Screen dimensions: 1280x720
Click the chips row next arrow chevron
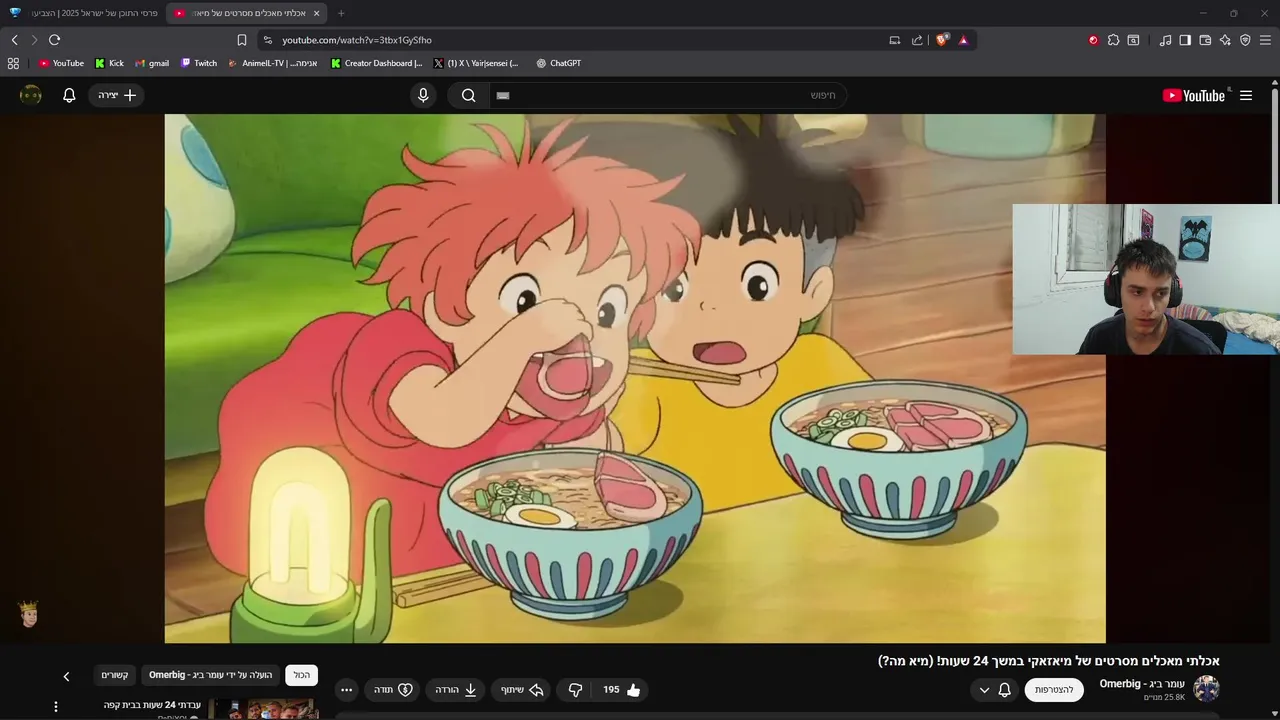pyautogui.click(x=66, y=676)
